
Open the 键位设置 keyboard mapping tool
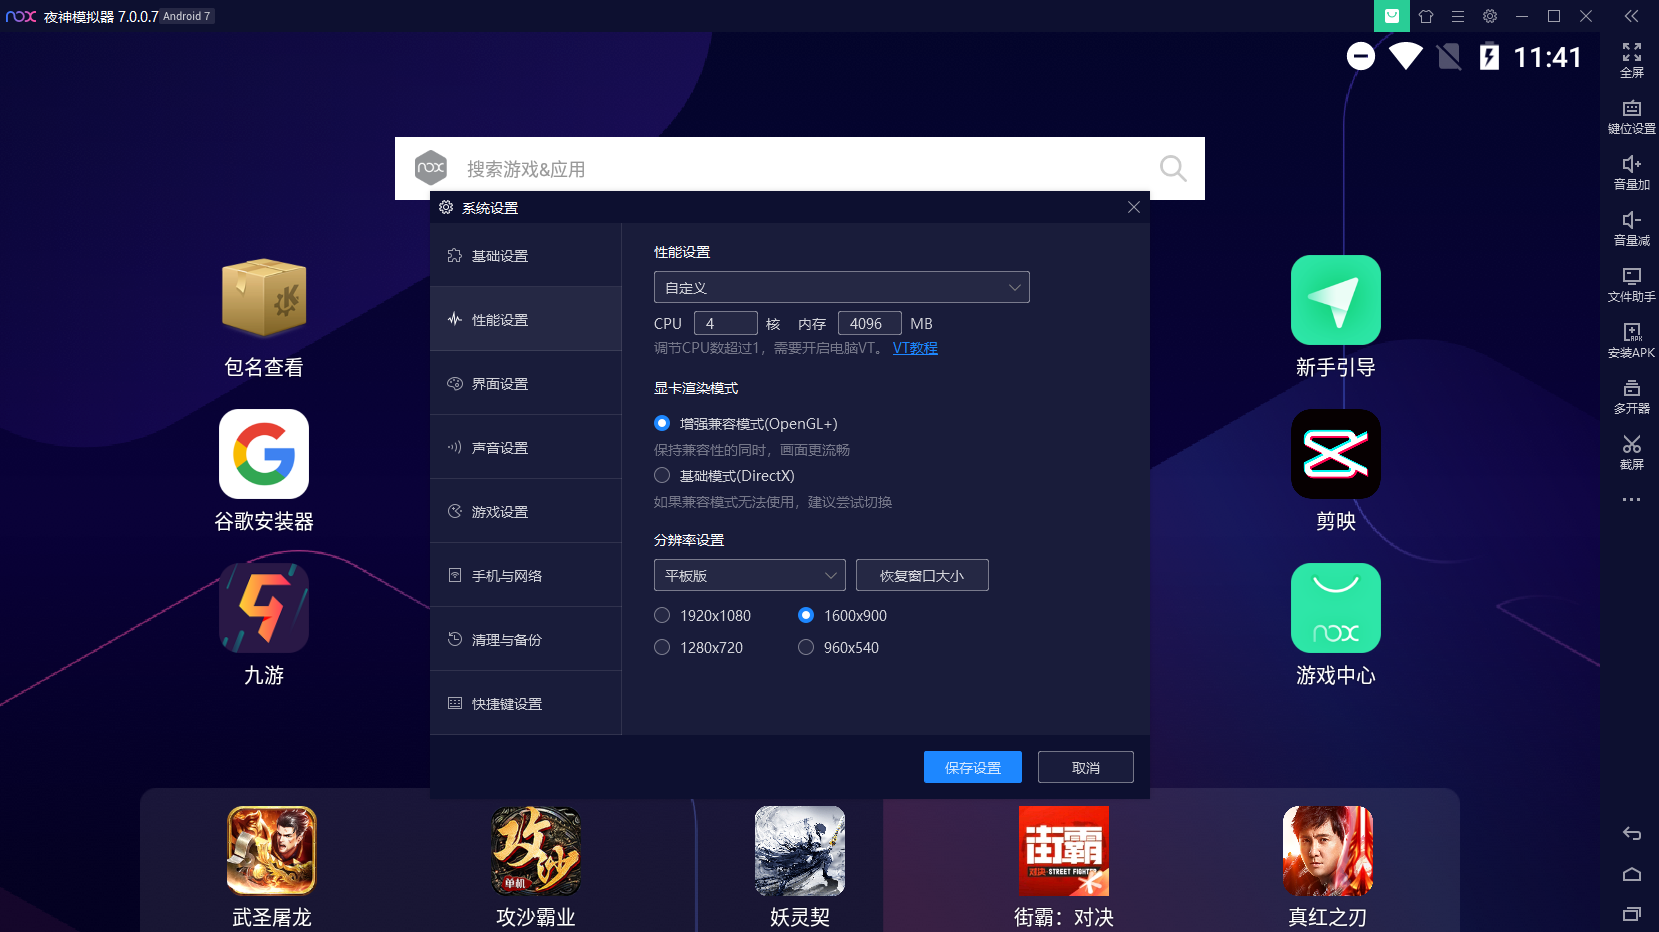[x=1631, y=117]
